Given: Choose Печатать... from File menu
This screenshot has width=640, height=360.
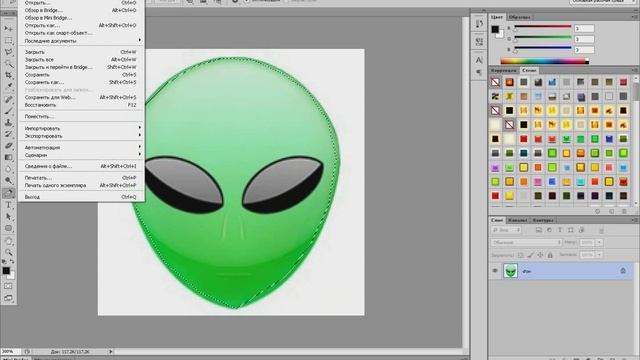Looking at the screenshot, I should [x=82, y=178].
